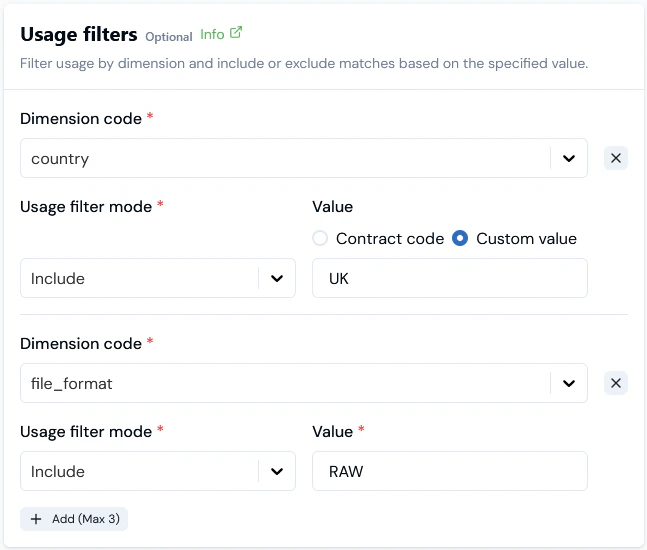
Task: Focus the Value field containing UK
Action: (449, 278)
